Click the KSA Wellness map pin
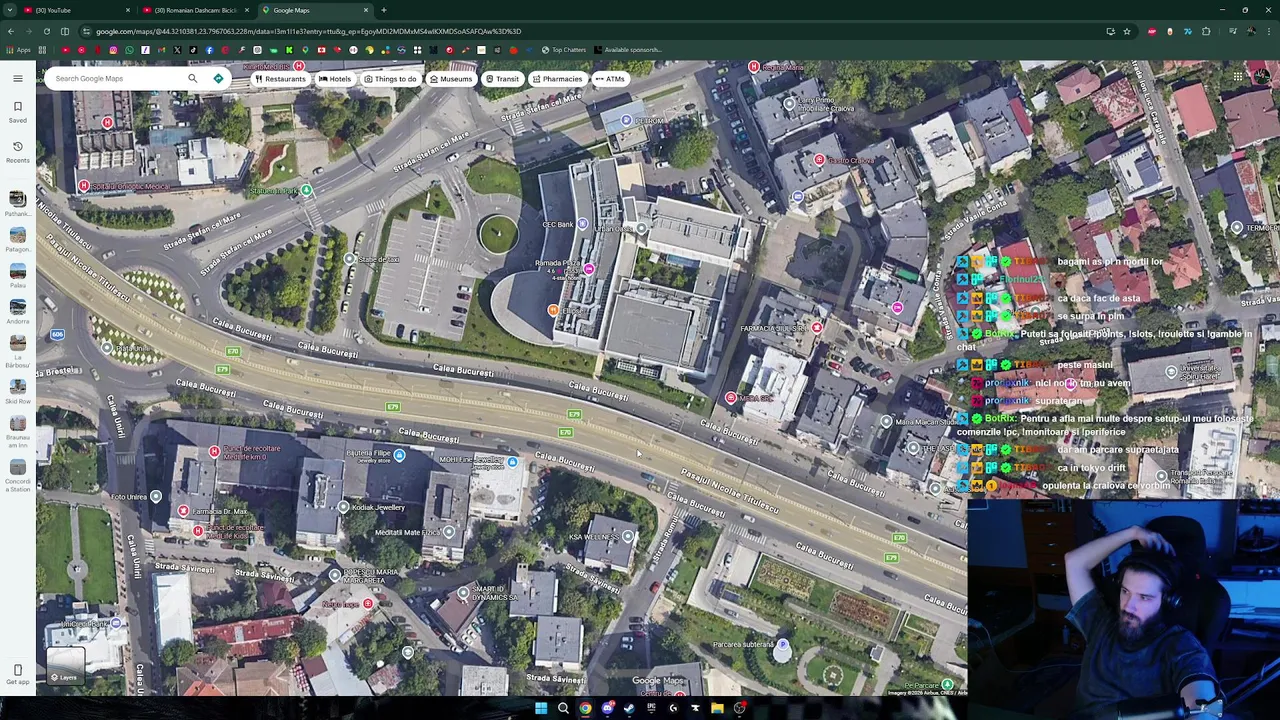Screen dimensions: 1280x720 point(628,537)
